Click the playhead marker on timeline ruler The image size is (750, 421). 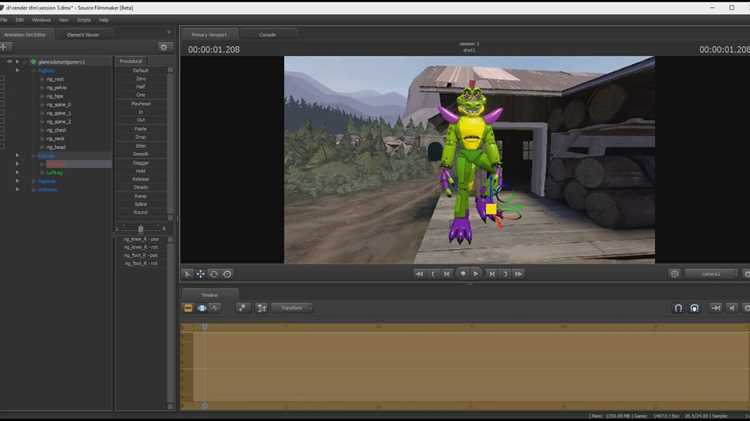(204, 327)
